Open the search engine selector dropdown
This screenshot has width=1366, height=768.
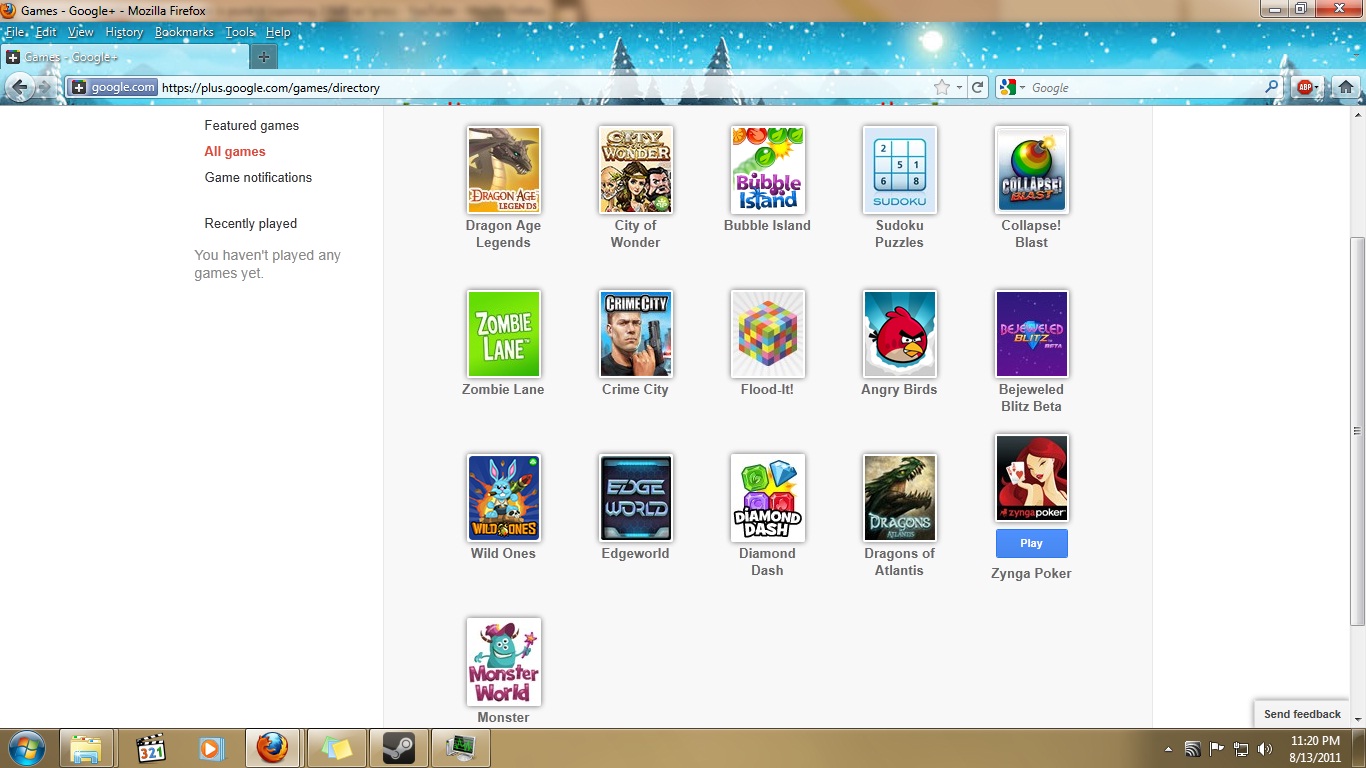[1012, 88]
